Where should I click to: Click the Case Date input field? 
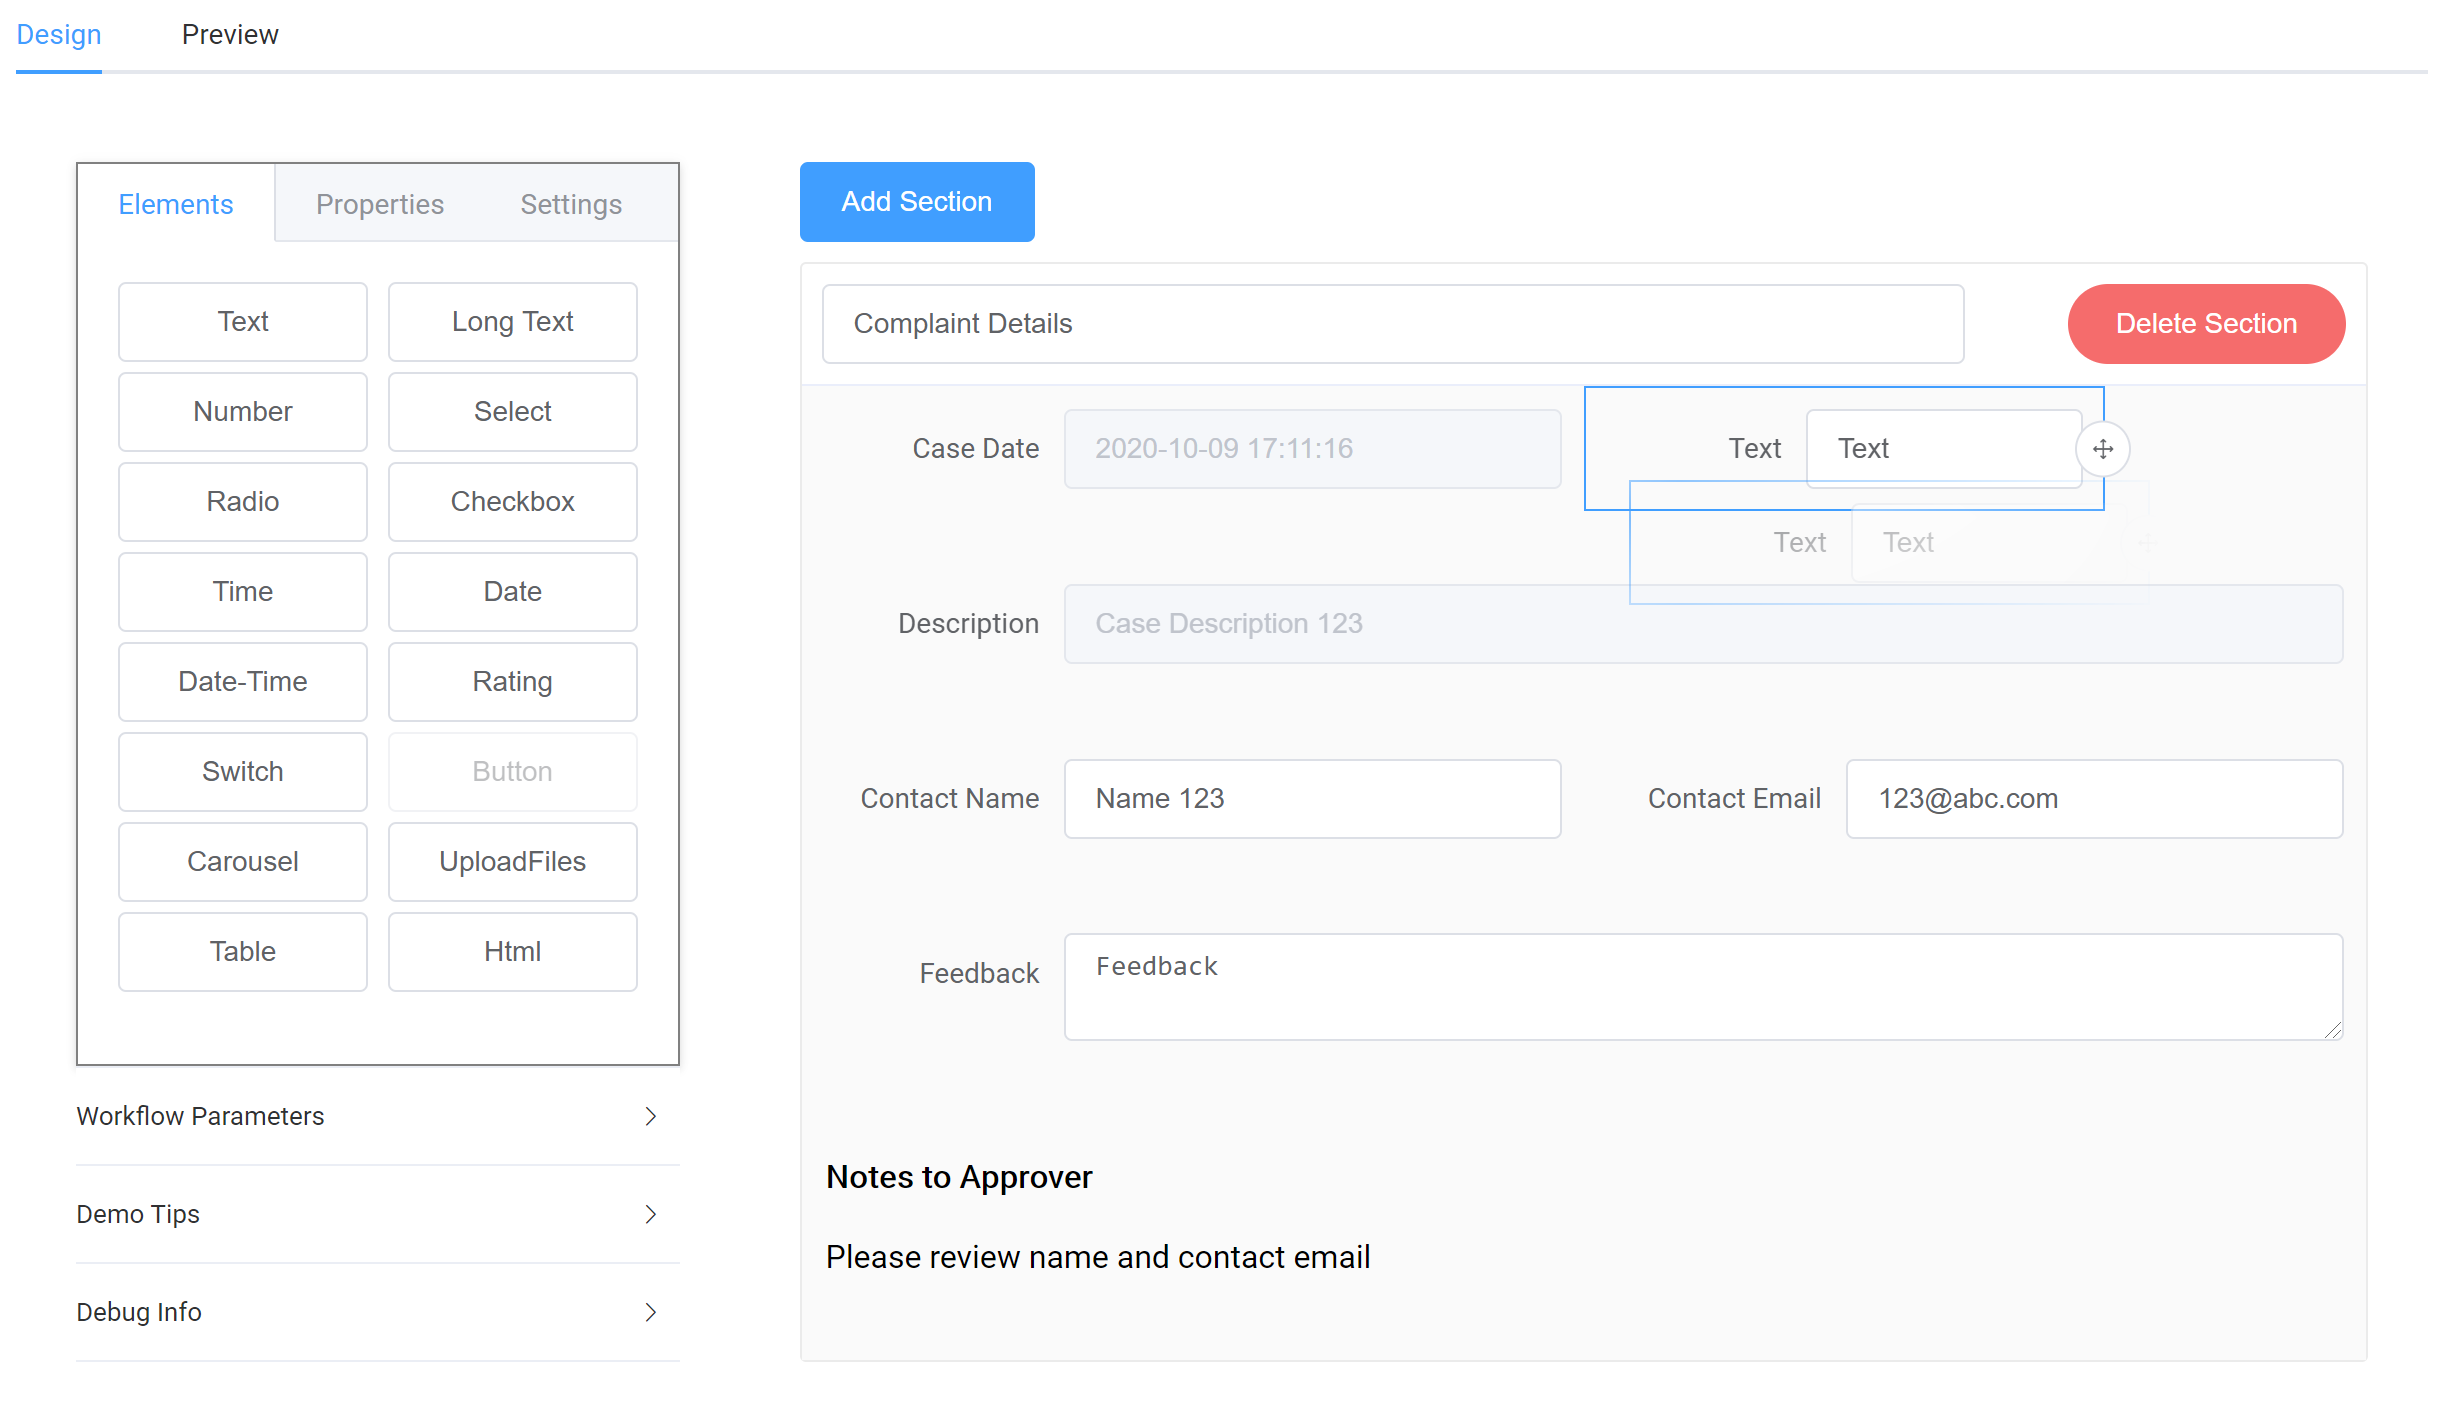1313,449
